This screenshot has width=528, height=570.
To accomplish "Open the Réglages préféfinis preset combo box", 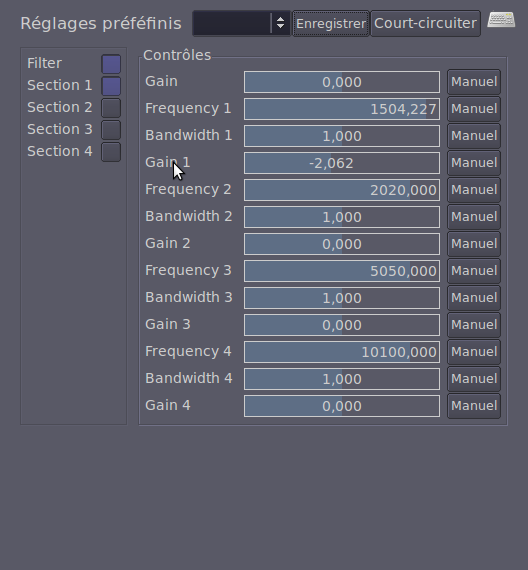I will coord(242,24).
